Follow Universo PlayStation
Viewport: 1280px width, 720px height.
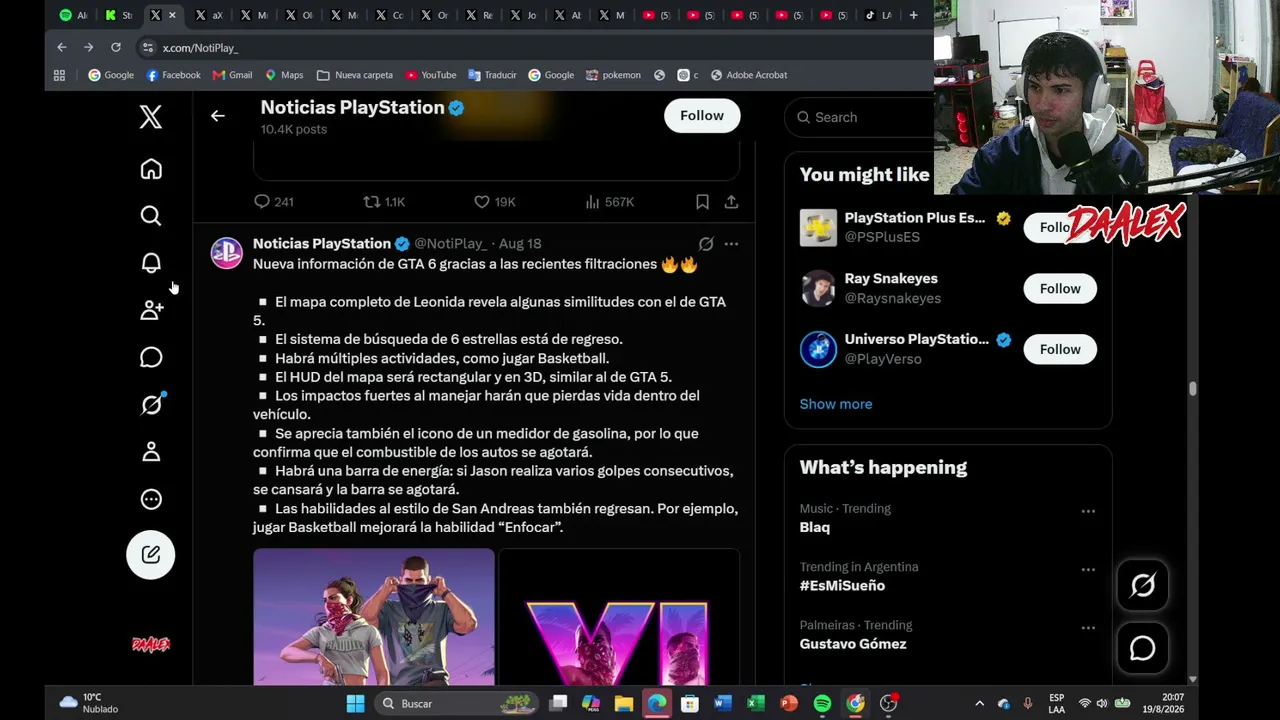click(x=1060, y=349)
